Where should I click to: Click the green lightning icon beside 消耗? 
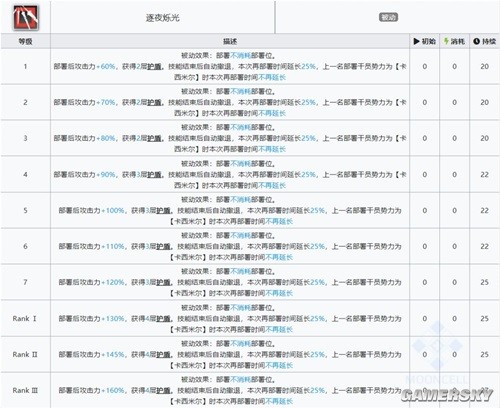point(446,41)
